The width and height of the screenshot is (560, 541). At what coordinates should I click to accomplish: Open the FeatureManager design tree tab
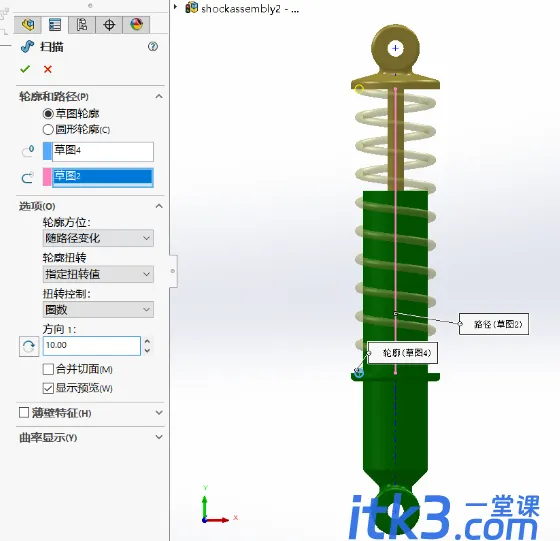click(x=28, y=25)
